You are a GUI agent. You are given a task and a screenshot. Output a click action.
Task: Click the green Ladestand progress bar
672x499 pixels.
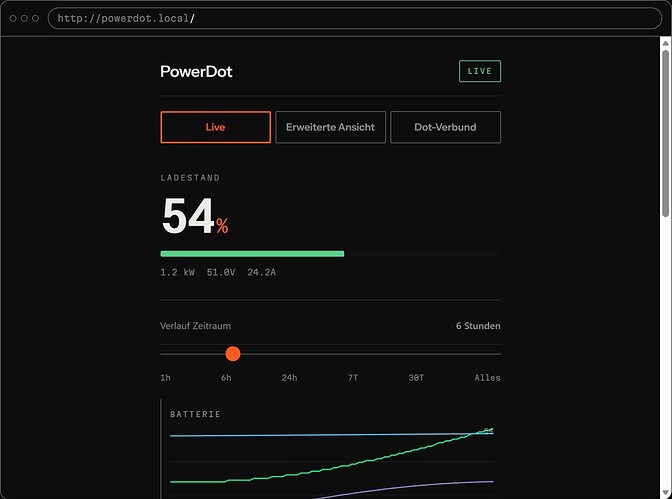[x=252, y=254]
